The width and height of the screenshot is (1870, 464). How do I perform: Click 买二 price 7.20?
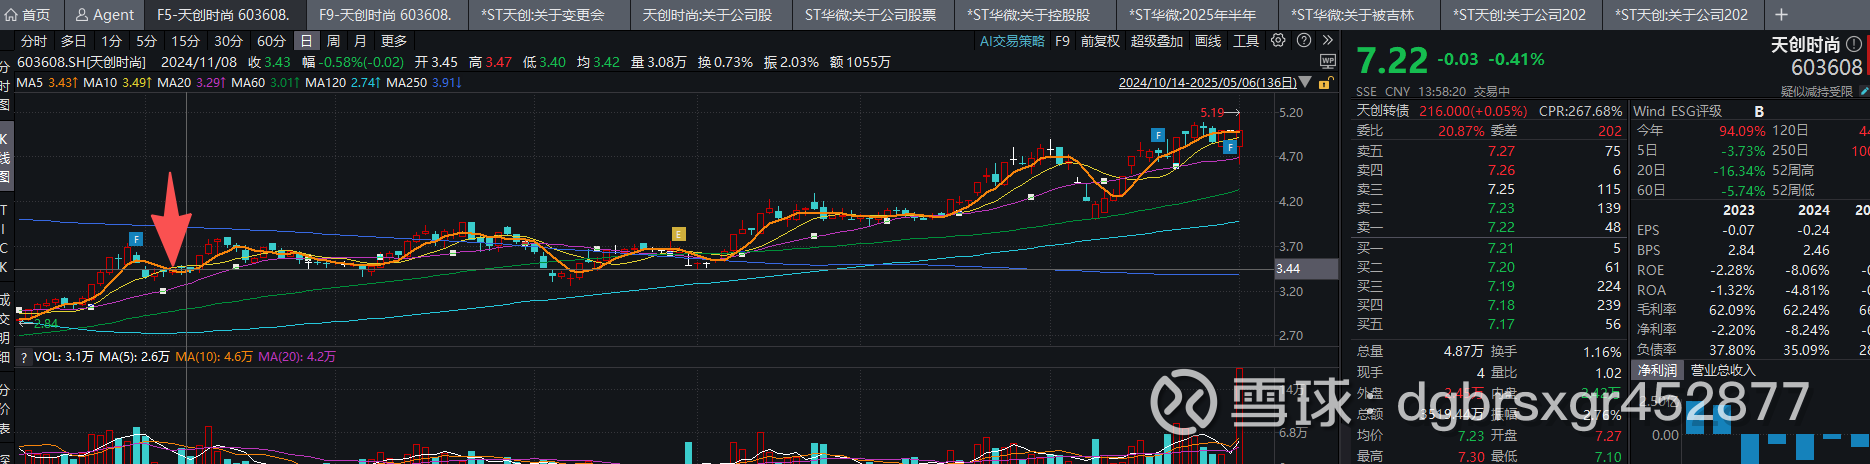point(1501,267)
